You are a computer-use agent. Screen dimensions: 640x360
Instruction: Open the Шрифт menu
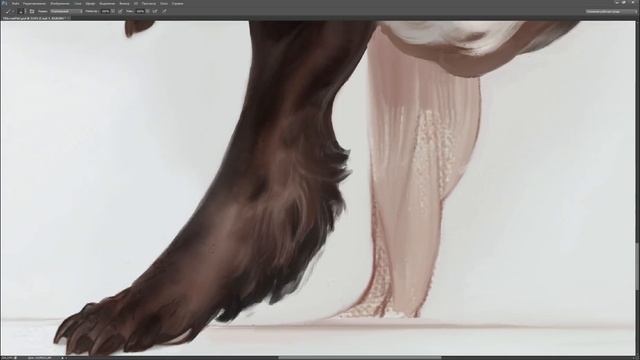(90, 4)
